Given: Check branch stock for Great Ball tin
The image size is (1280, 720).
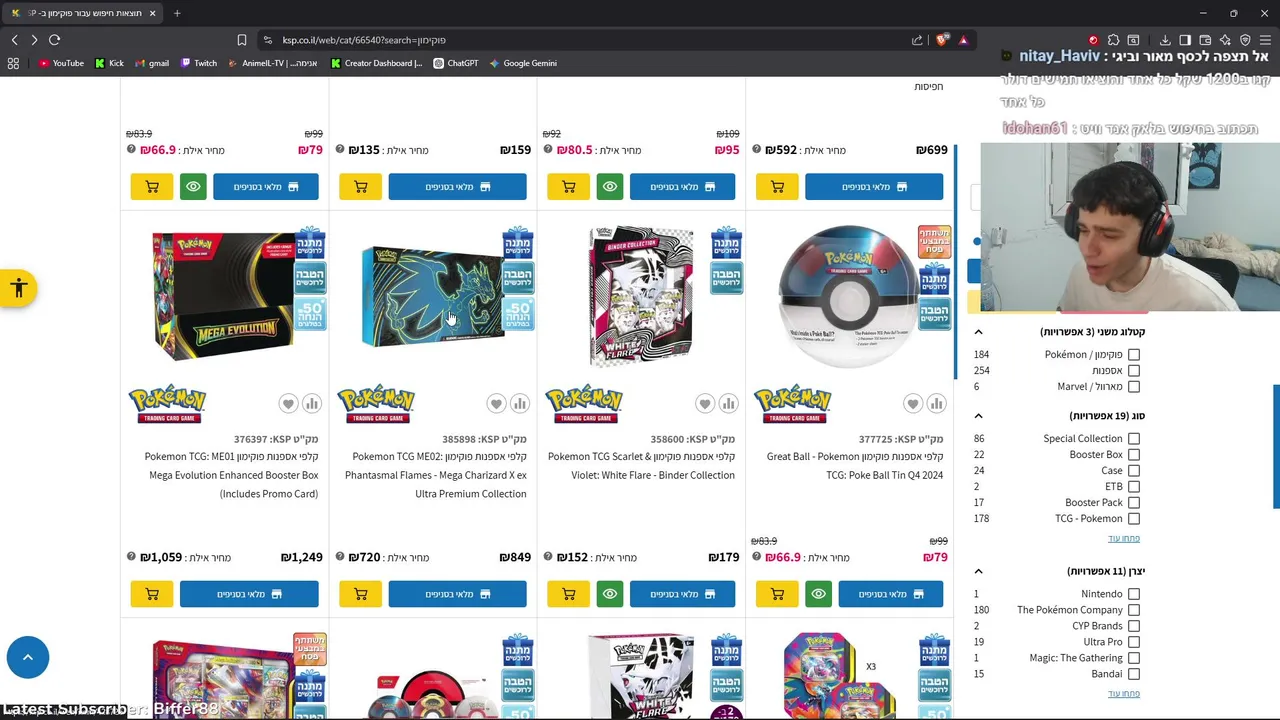Looking at the screenshot, I should click(x=890, y=594).
